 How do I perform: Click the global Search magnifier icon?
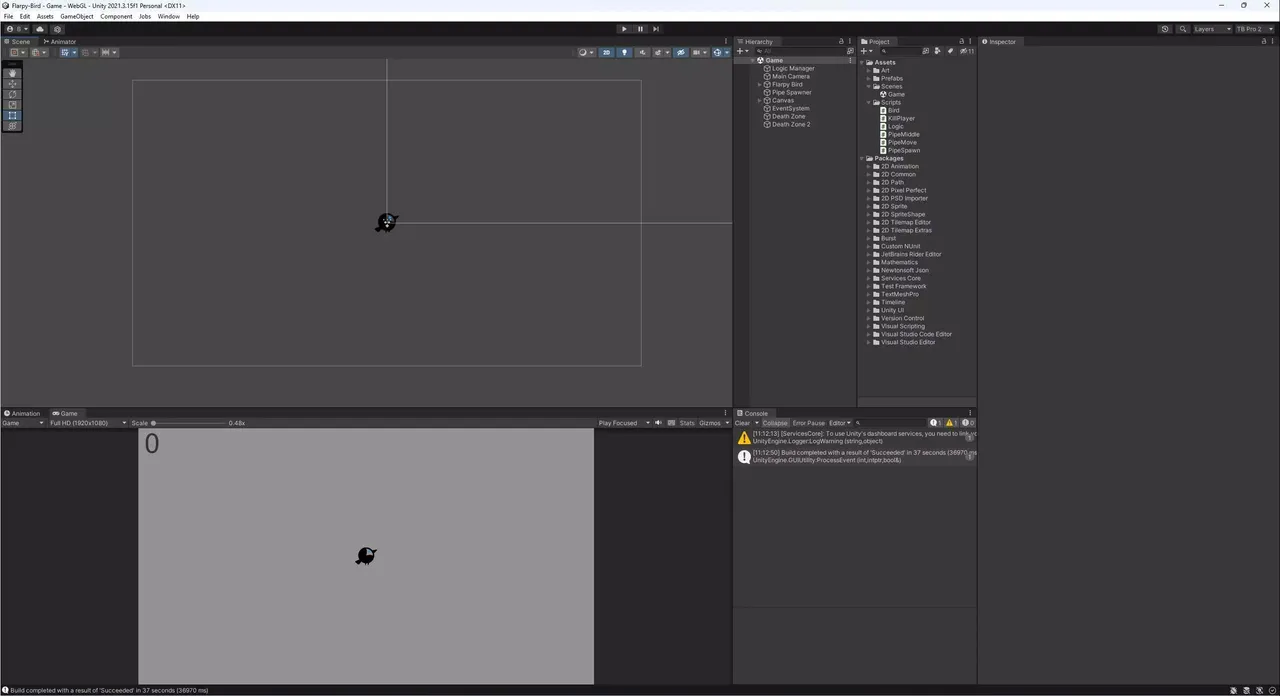click(x=1183, y=29)
